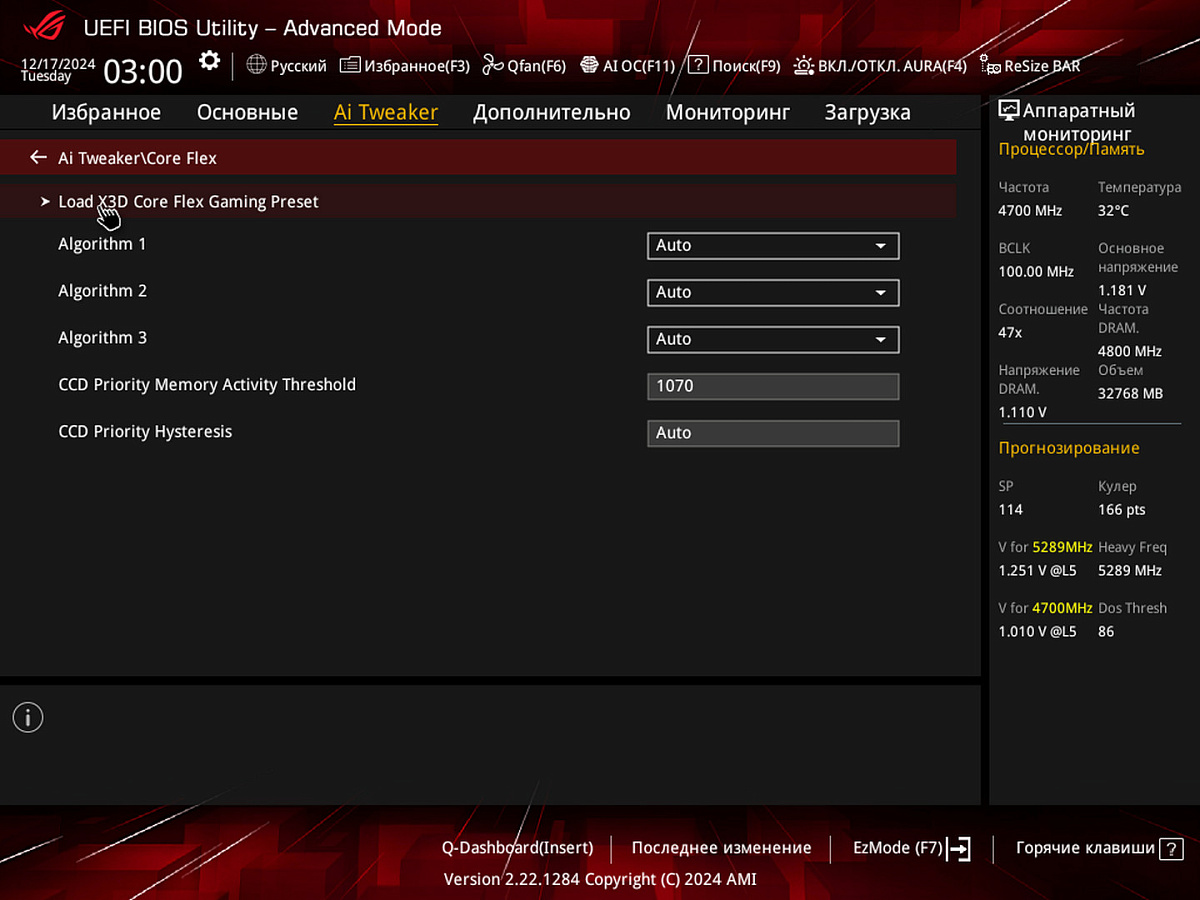Click the EzMode exit arrow icon

pos(959,849)
